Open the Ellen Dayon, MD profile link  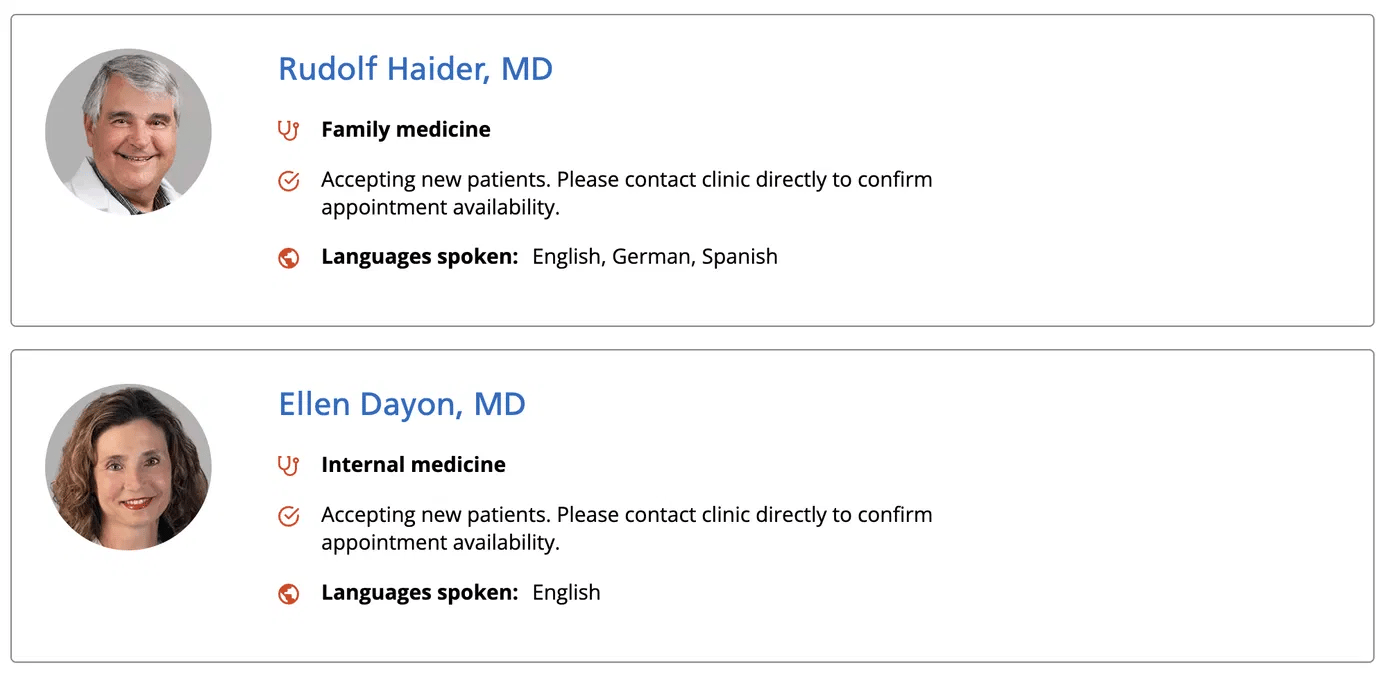(402, 404)
